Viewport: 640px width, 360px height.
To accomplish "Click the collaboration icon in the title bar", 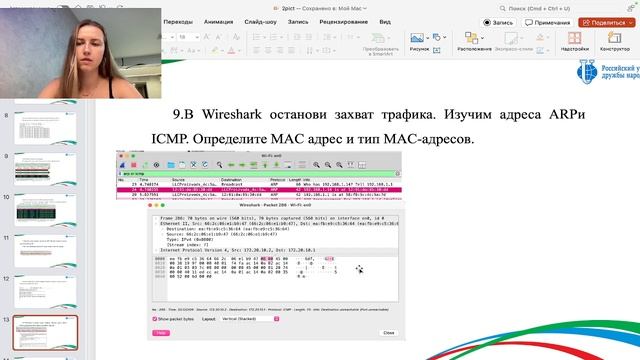I will click(x=631, y=8).
